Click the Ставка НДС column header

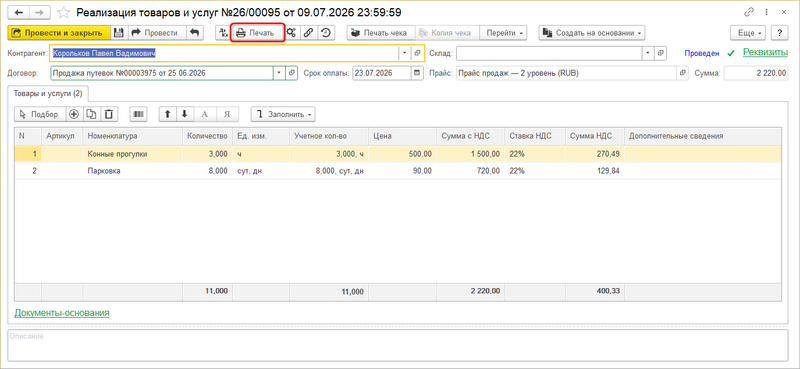(534, 136)
